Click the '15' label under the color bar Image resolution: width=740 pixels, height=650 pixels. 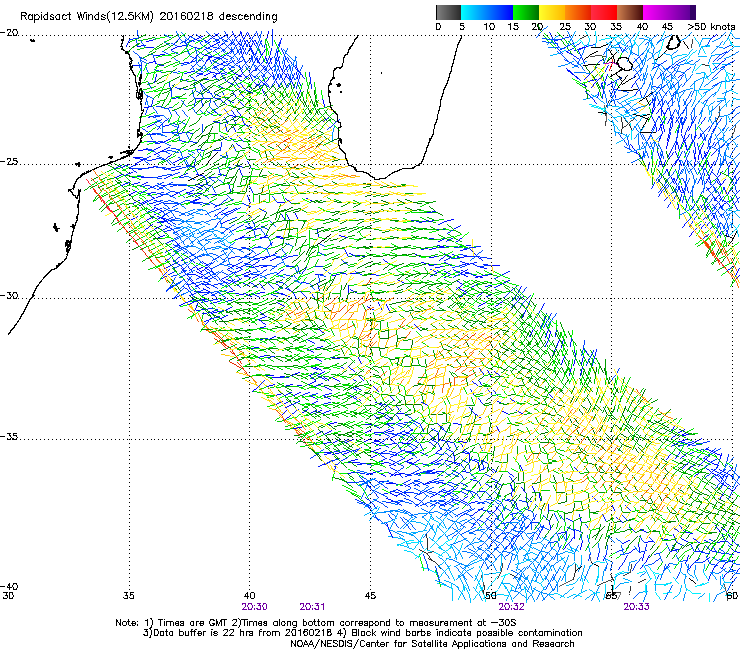[513, 27]
